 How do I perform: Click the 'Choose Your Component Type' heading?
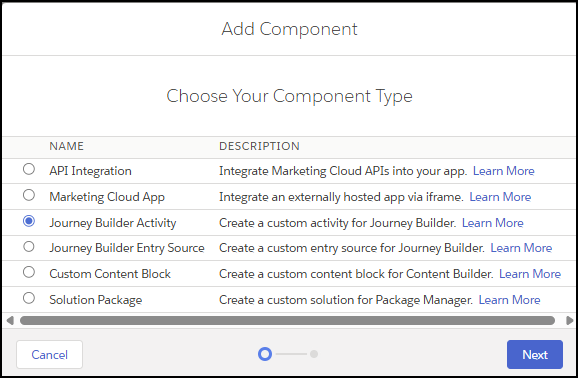(289, 96)
